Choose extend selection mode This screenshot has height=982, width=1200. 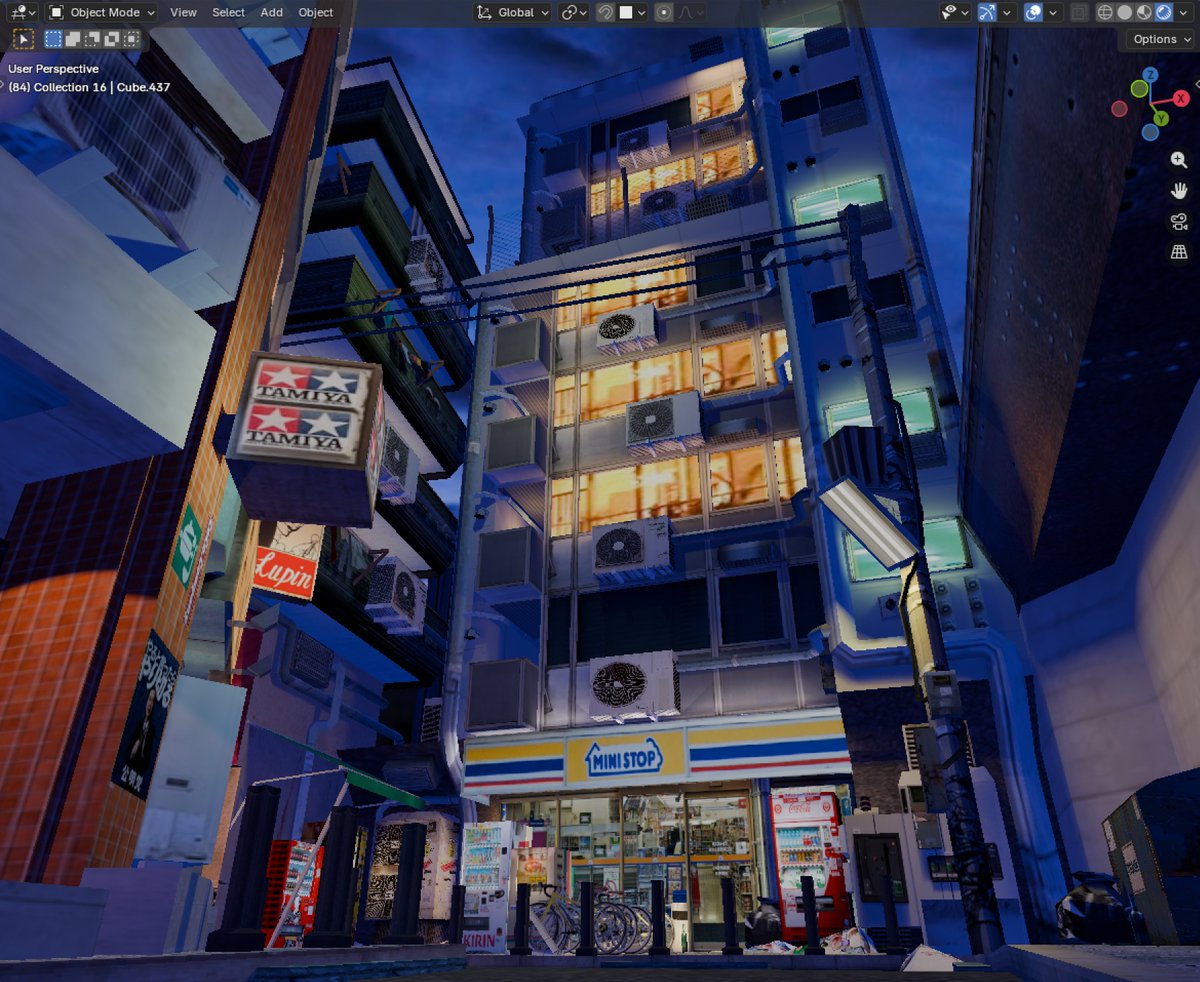[73, 39]
